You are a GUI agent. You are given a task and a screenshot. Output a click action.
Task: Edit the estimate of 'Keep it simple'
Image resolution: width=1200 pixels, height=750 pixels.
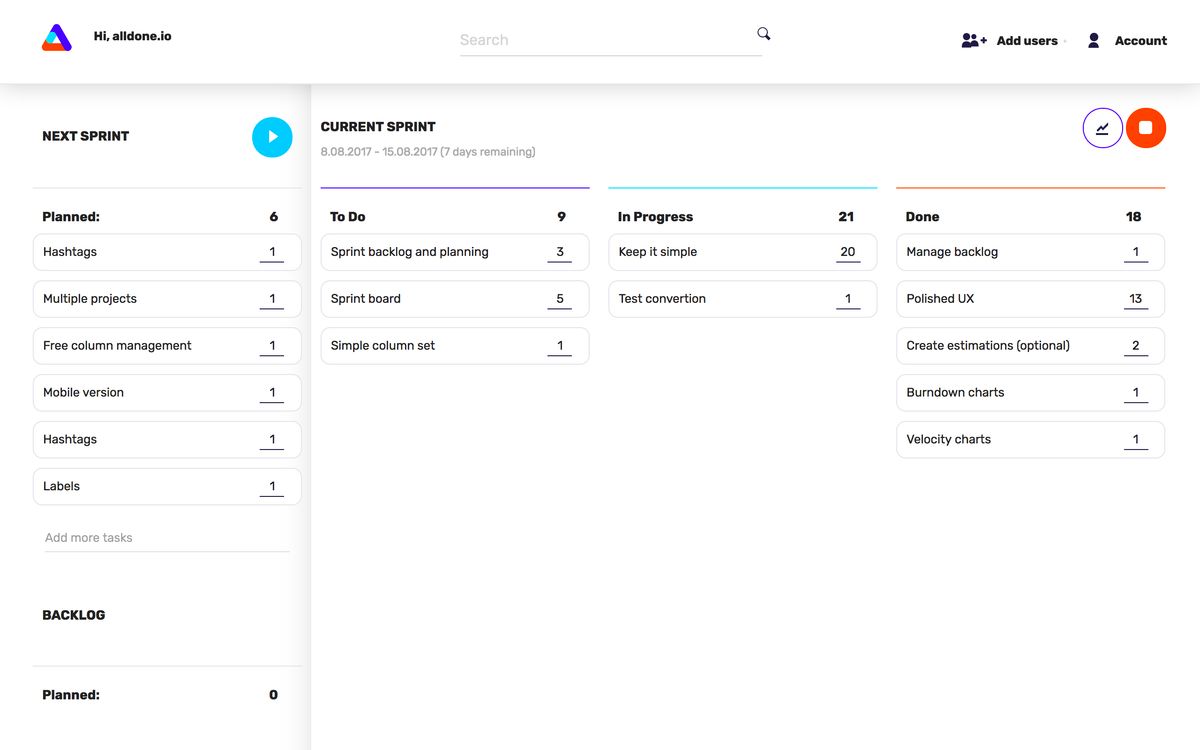pyautogui.click(x=848, y=251)
